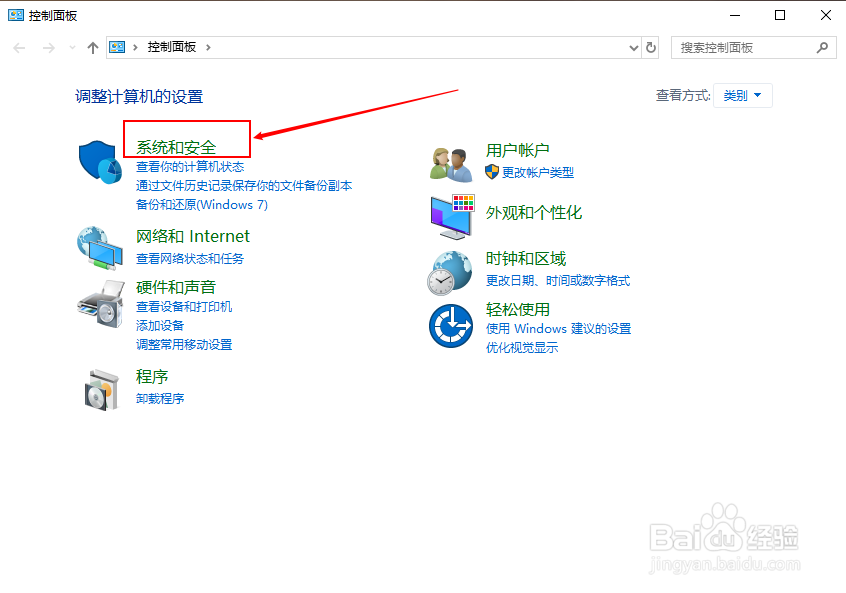Expand chevron before 控制面板 in address bar
The width and height of the screenshot is (846, 593).
[x=135, y=47]
